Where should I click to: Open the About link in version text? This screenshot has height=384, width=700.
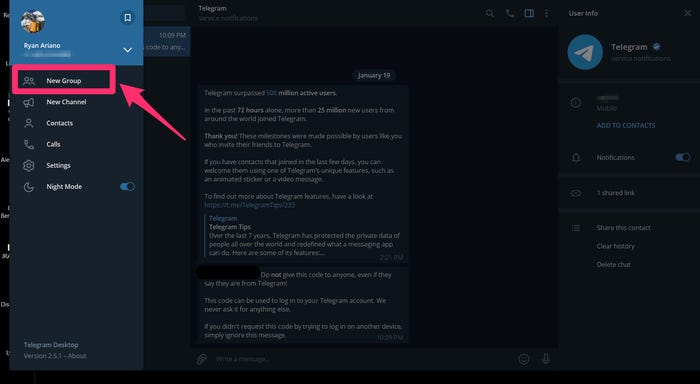pos(77,356)
